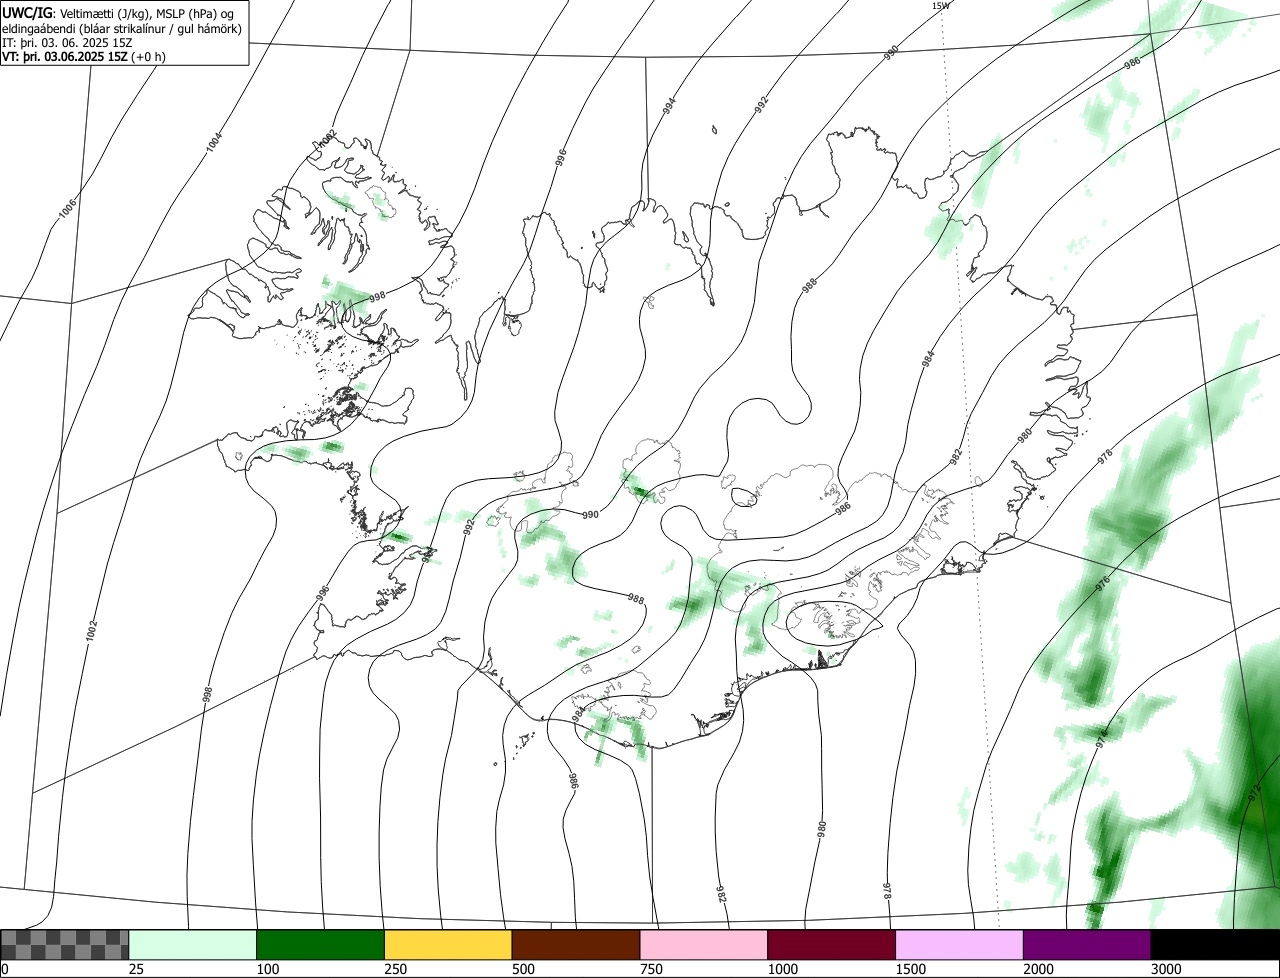
Task: Click the legend value 3000
Action: (x=1166, y=969)
